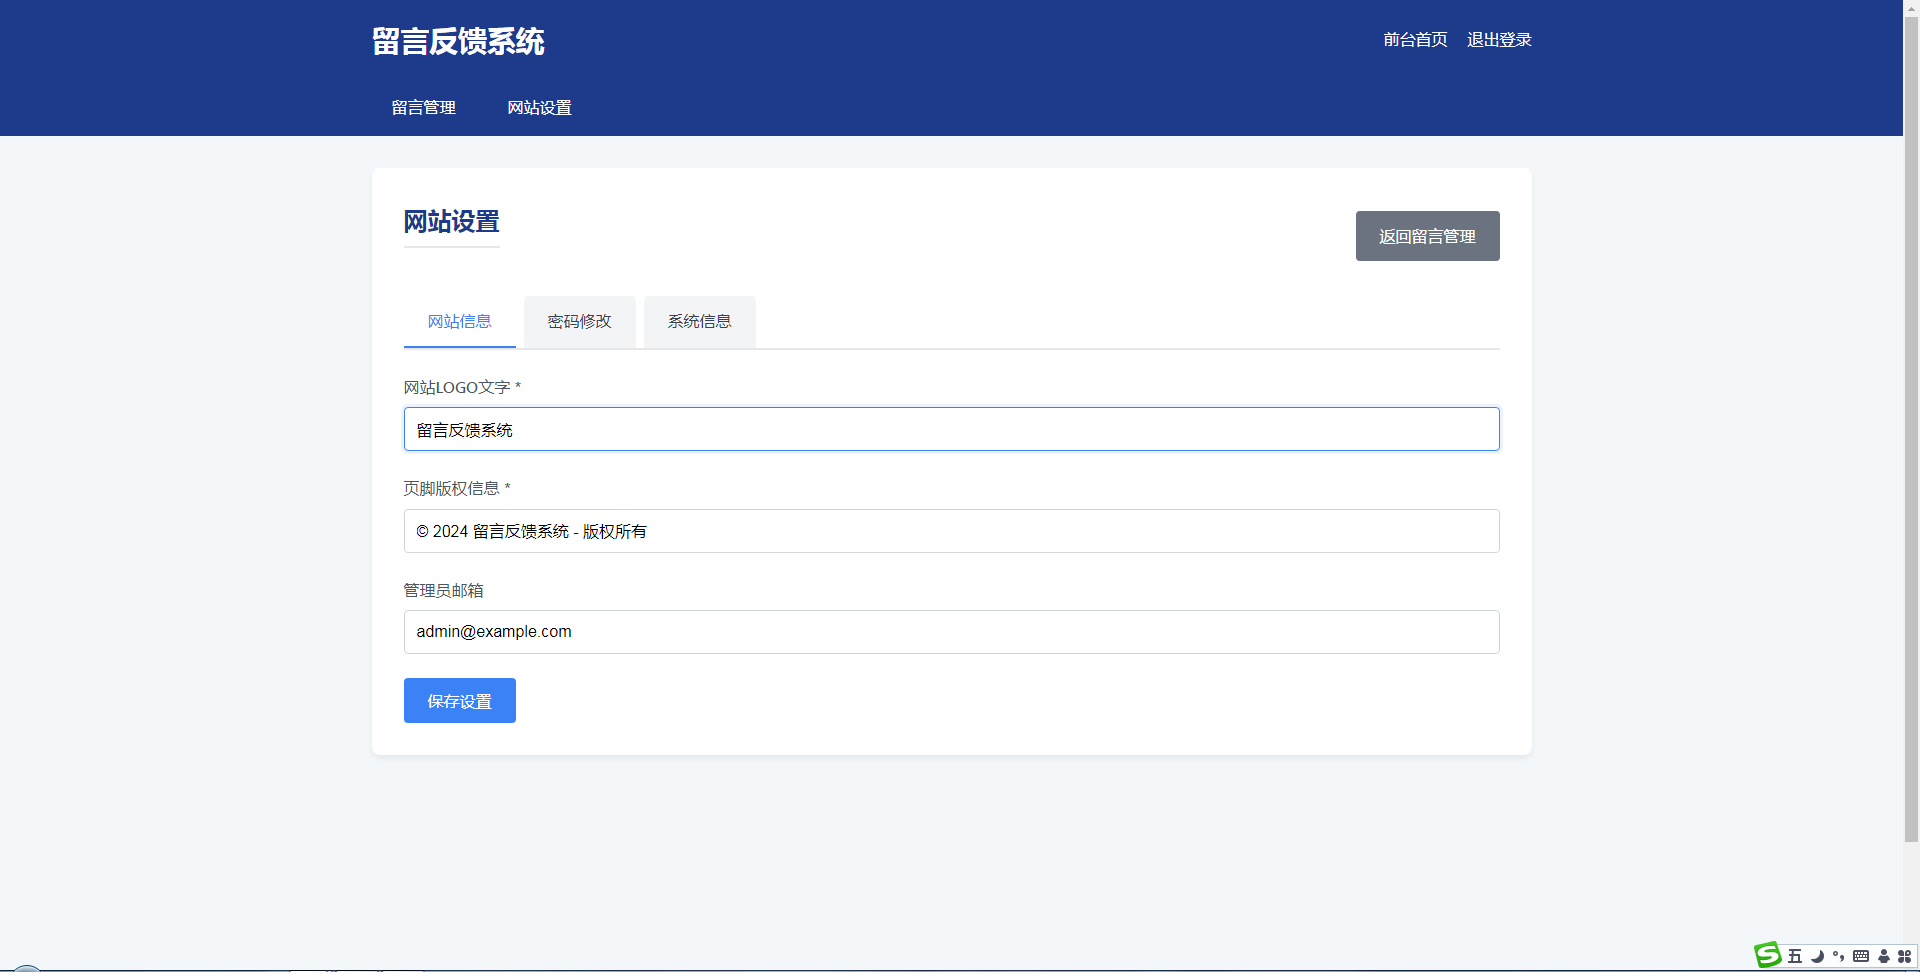Open the 系统信息 tab
This screenshot has height=972, width=1920.
[x=699, y=321]
